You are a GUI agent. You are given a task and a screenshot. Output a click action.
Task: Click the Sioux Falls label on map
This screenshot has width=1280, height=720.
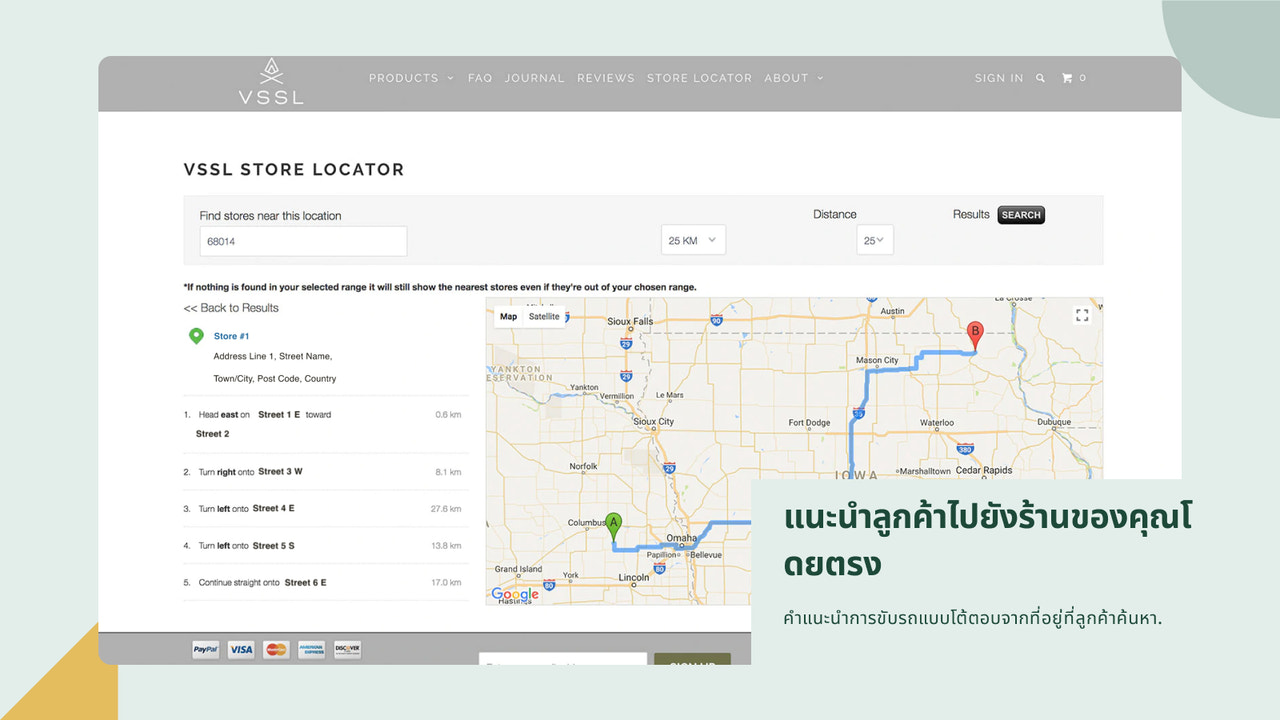point(630,322)
